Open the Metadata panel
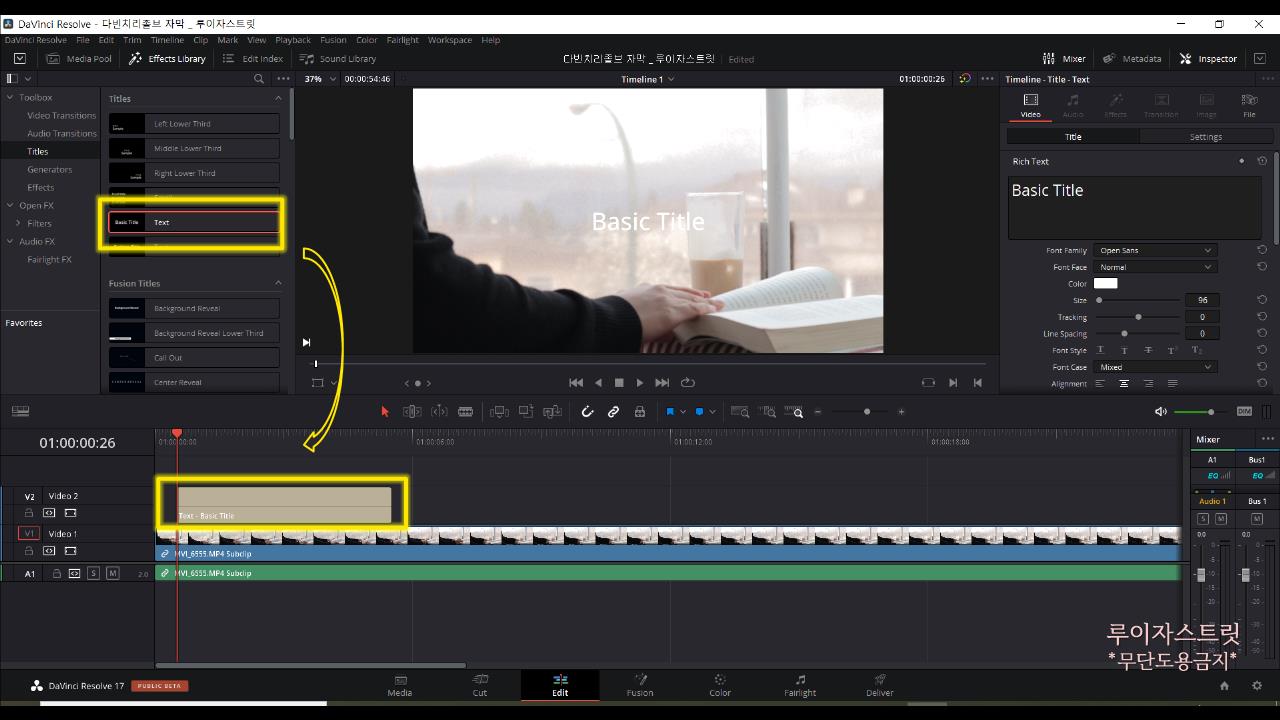The image size is (1280, 720). point(1131,58)
